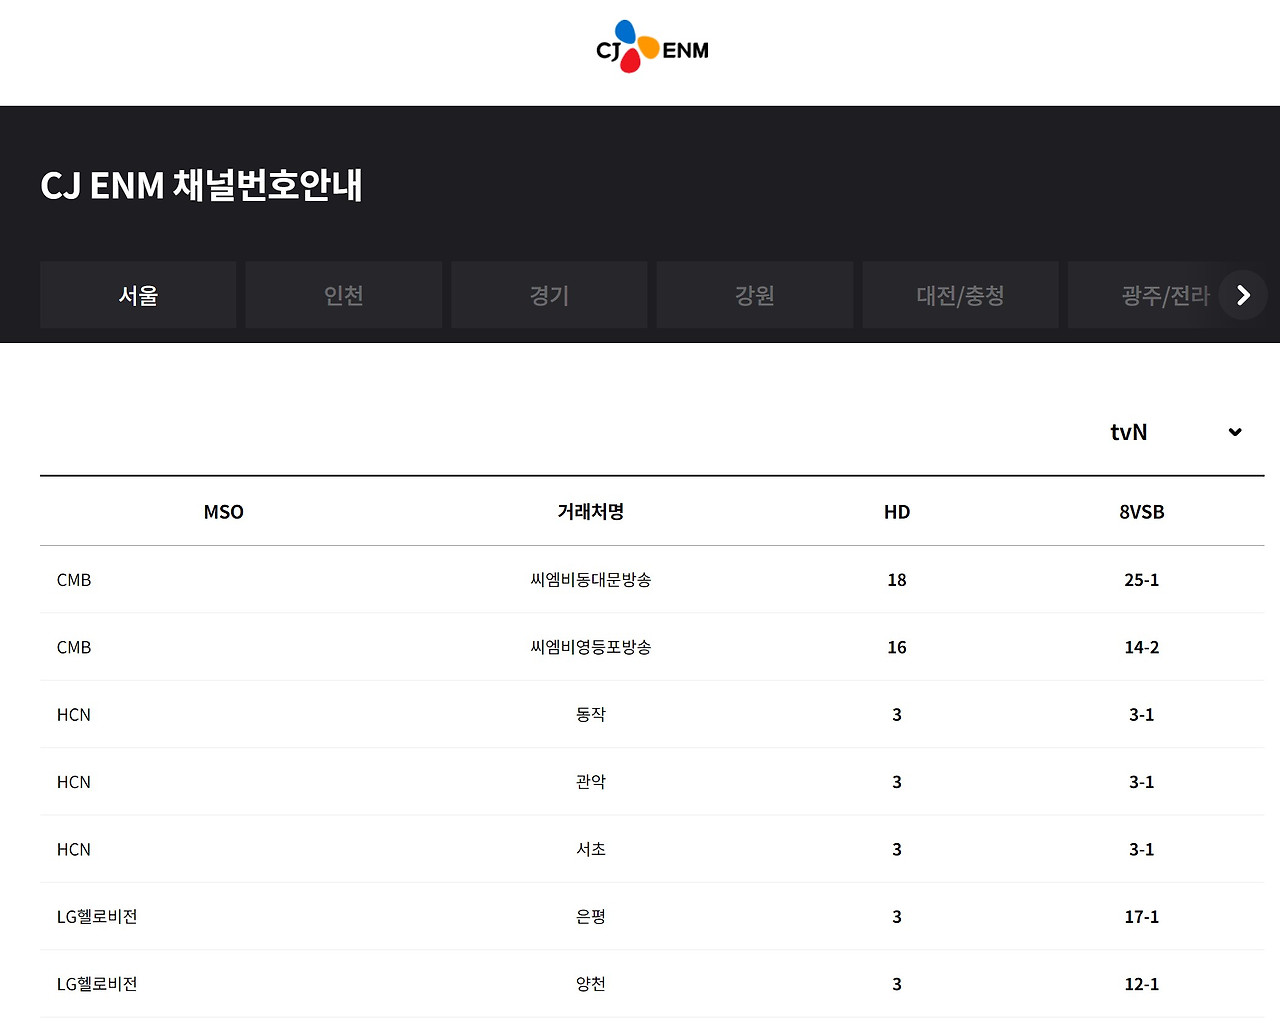Click the 8VSB column header

[1141, 511]
